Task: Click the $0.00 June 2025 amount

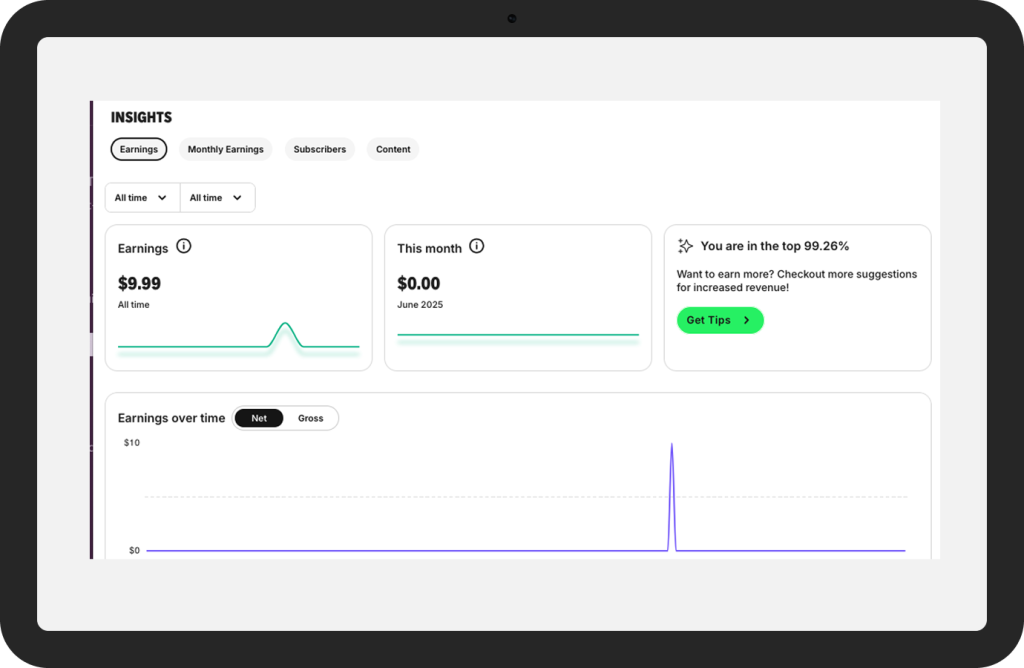Action: [418, 284]
